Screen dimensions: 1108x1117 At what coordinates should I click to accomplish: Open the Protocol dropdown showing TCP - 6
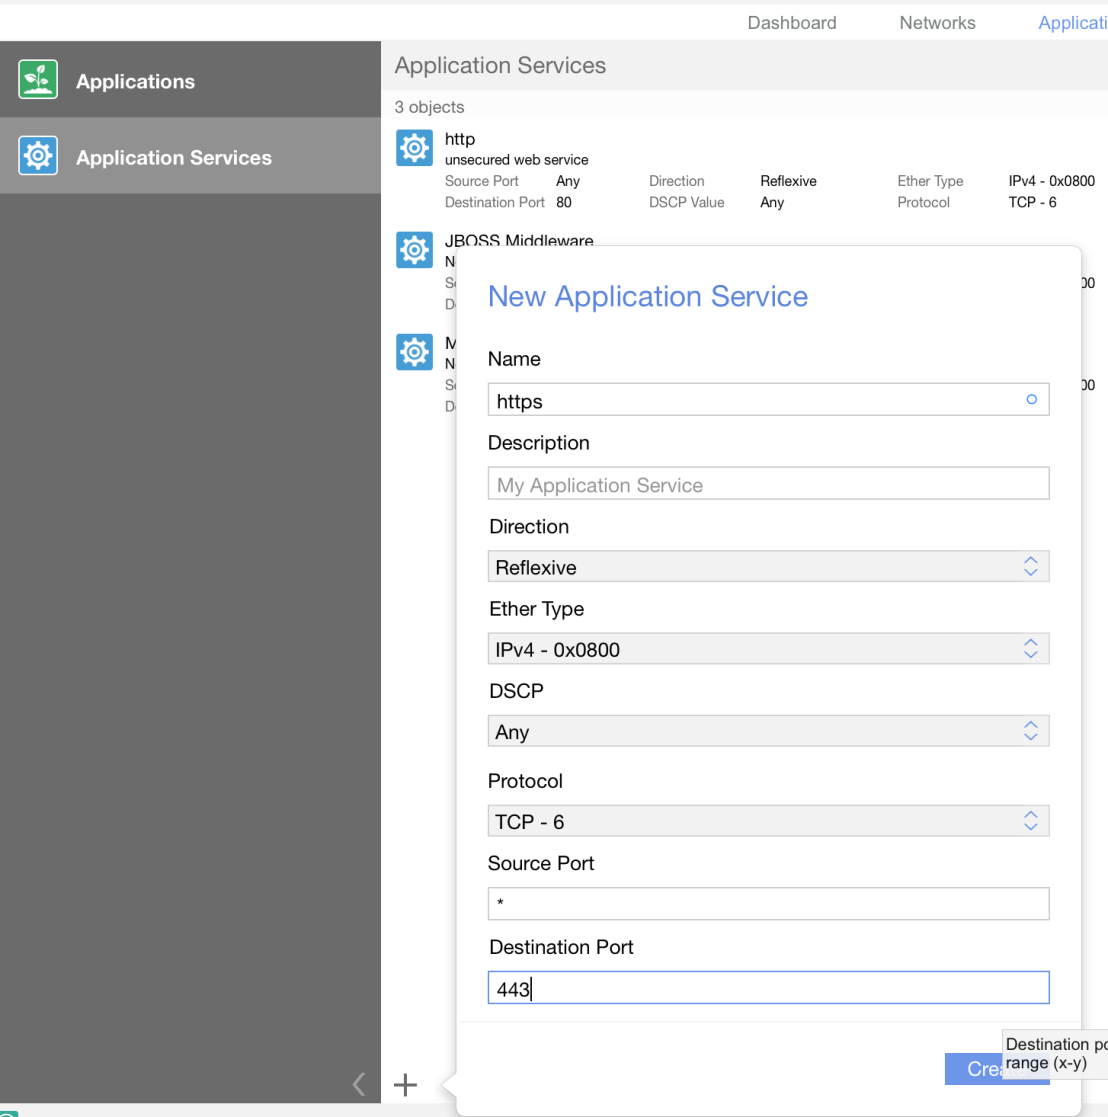768,821
